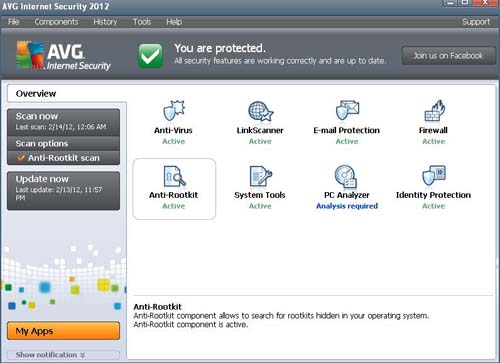500x363 pixels.
Task: Click the 'You are protected.' heading
Action: click(220, 49)
